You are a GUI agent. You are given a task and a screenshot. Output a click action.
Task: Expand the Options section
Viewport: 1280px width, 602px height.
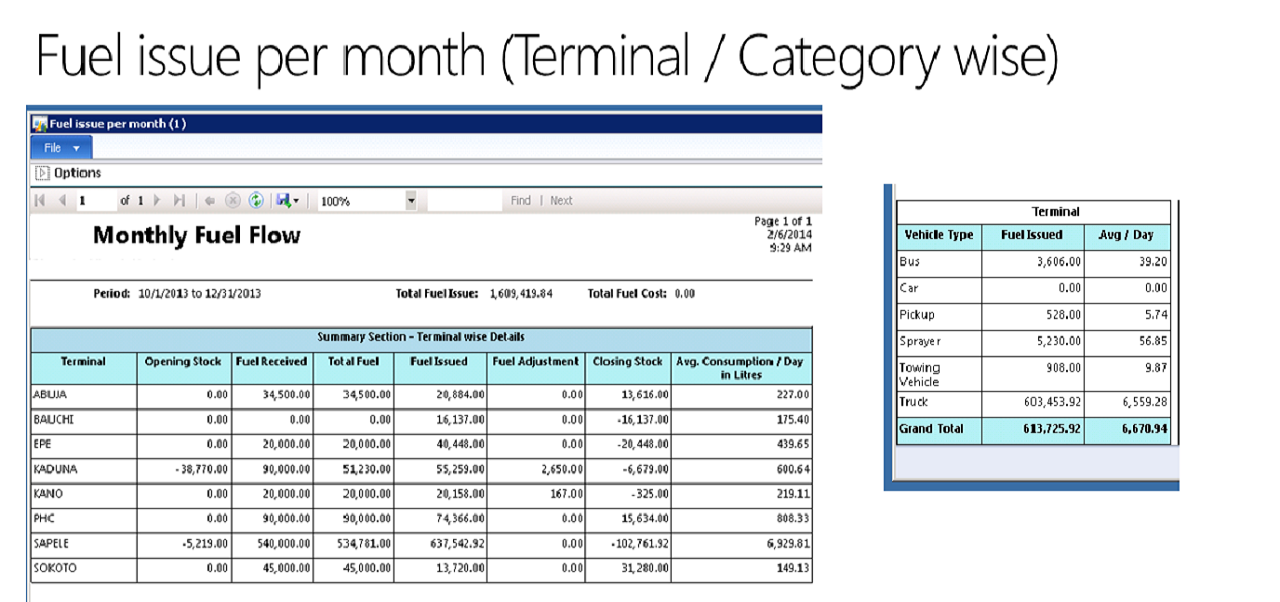coord(43,173)
